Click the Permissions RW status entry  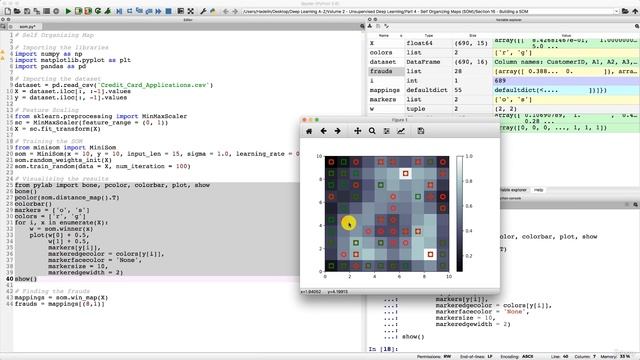[x=434, y=357]
